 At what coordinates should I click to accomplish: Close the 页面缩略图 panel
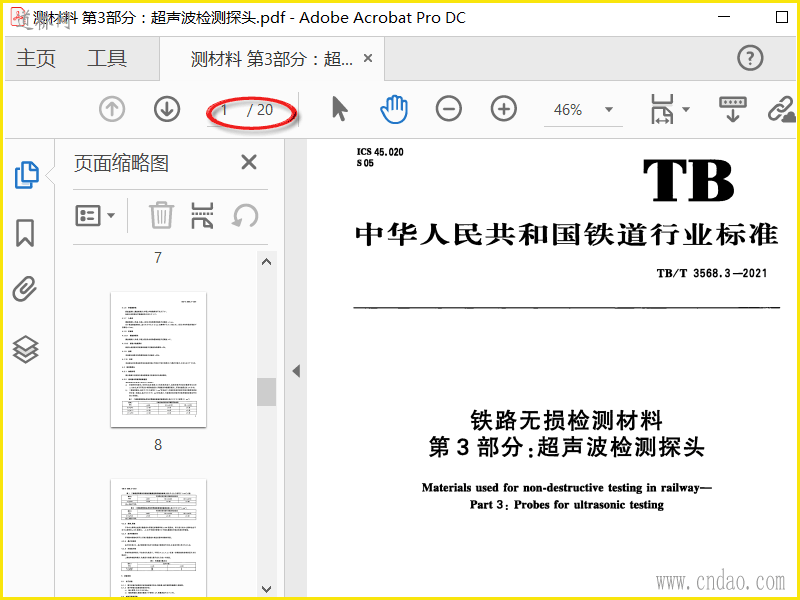248,163
